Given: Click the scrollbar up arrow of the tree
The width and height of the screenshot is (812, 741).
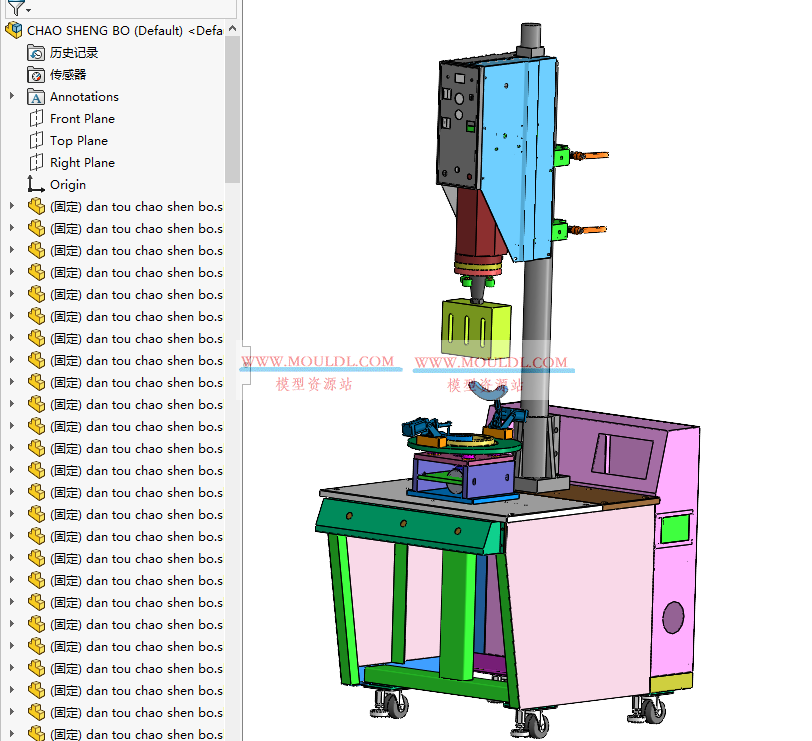Looking at the screenshot, I should [232, 30].
